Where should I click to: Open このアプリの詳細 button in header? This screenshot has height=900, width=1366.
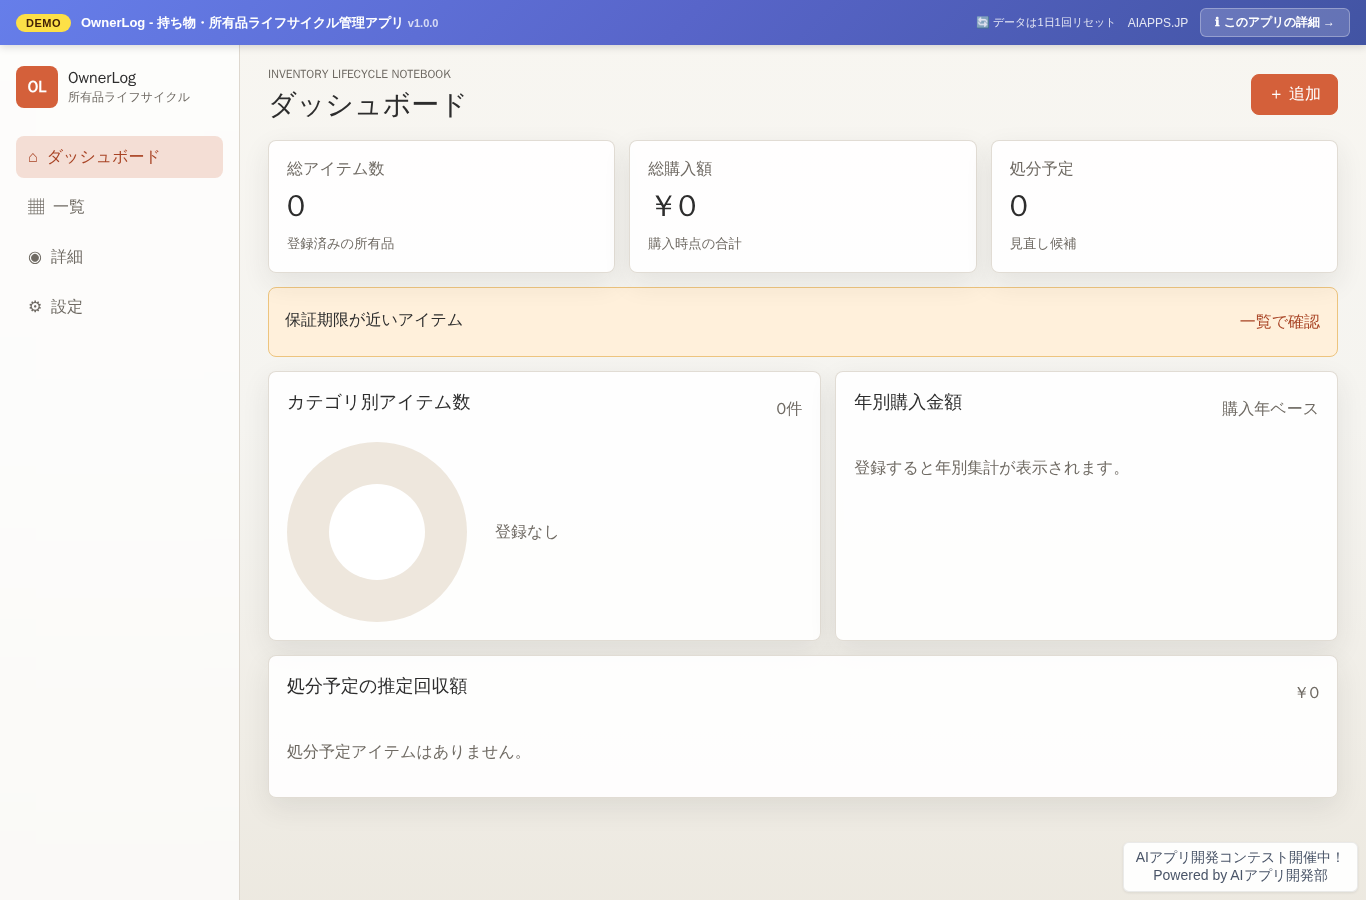pos(1274,22)
